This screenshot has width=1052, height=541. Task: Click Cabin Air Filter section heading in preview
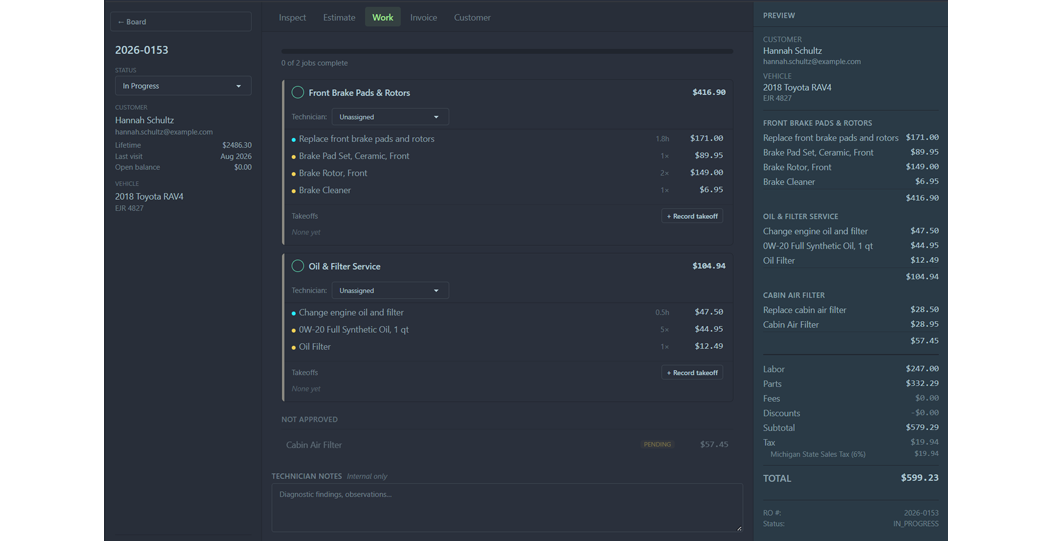tap(794, 295)
